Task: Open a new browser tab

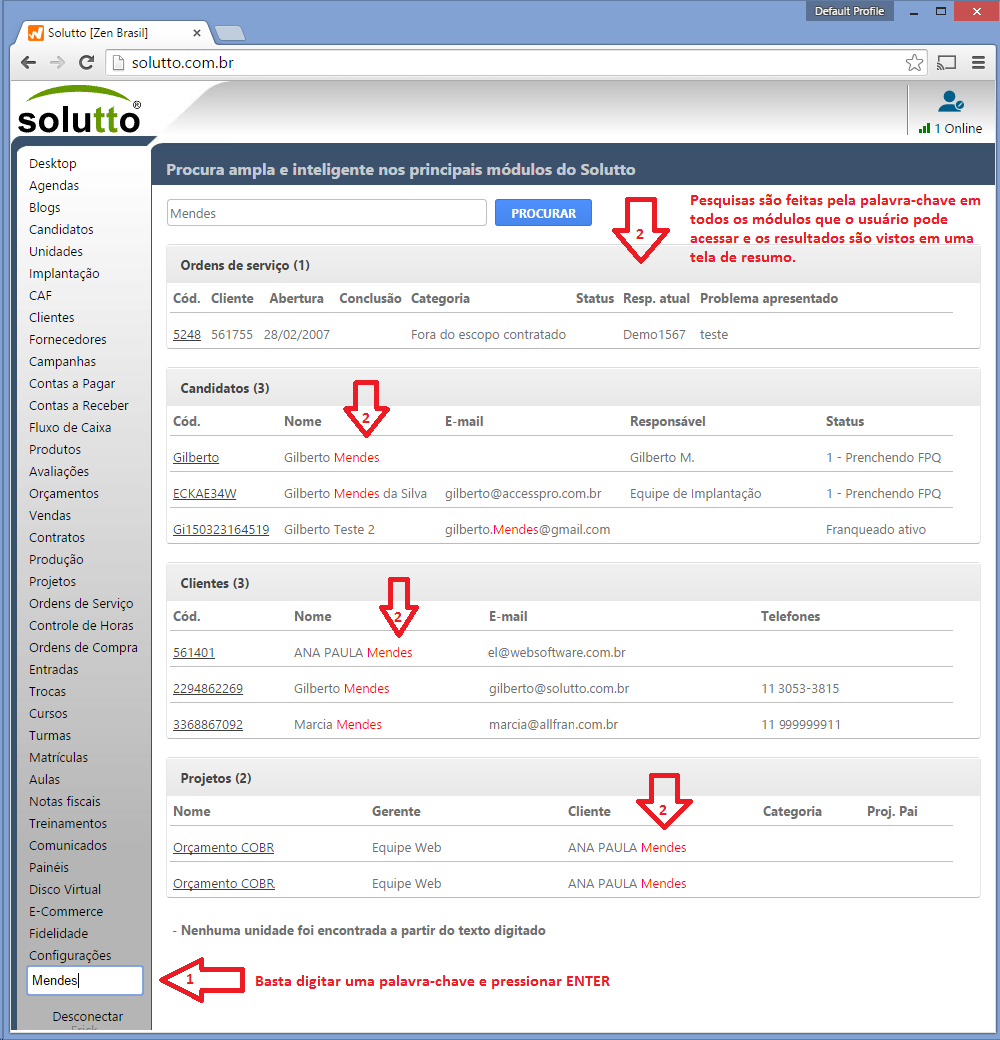Action: point(230,32)
